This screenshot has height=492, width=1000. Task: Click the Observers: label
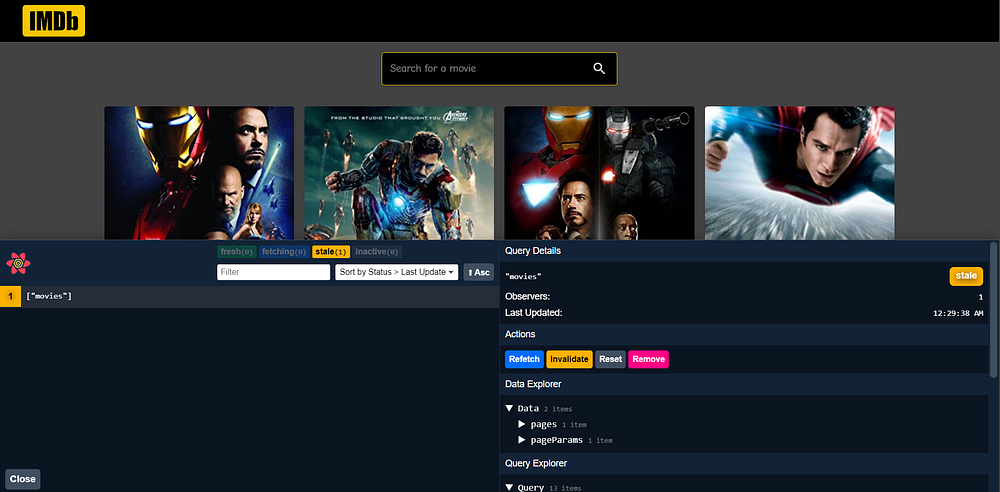[x=527, y=296]
